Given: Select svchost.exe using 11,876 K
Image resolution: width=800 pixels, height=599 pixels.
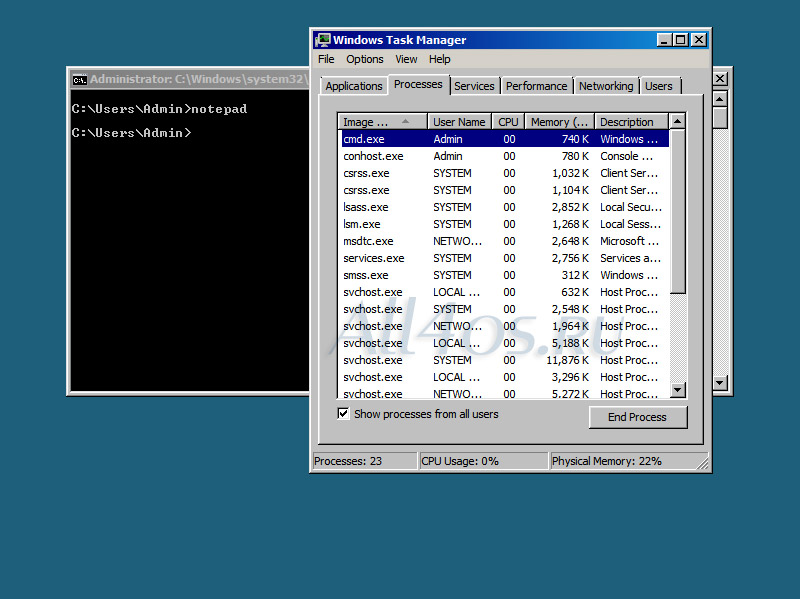Looking at the screenshot, I should (505, 360).
